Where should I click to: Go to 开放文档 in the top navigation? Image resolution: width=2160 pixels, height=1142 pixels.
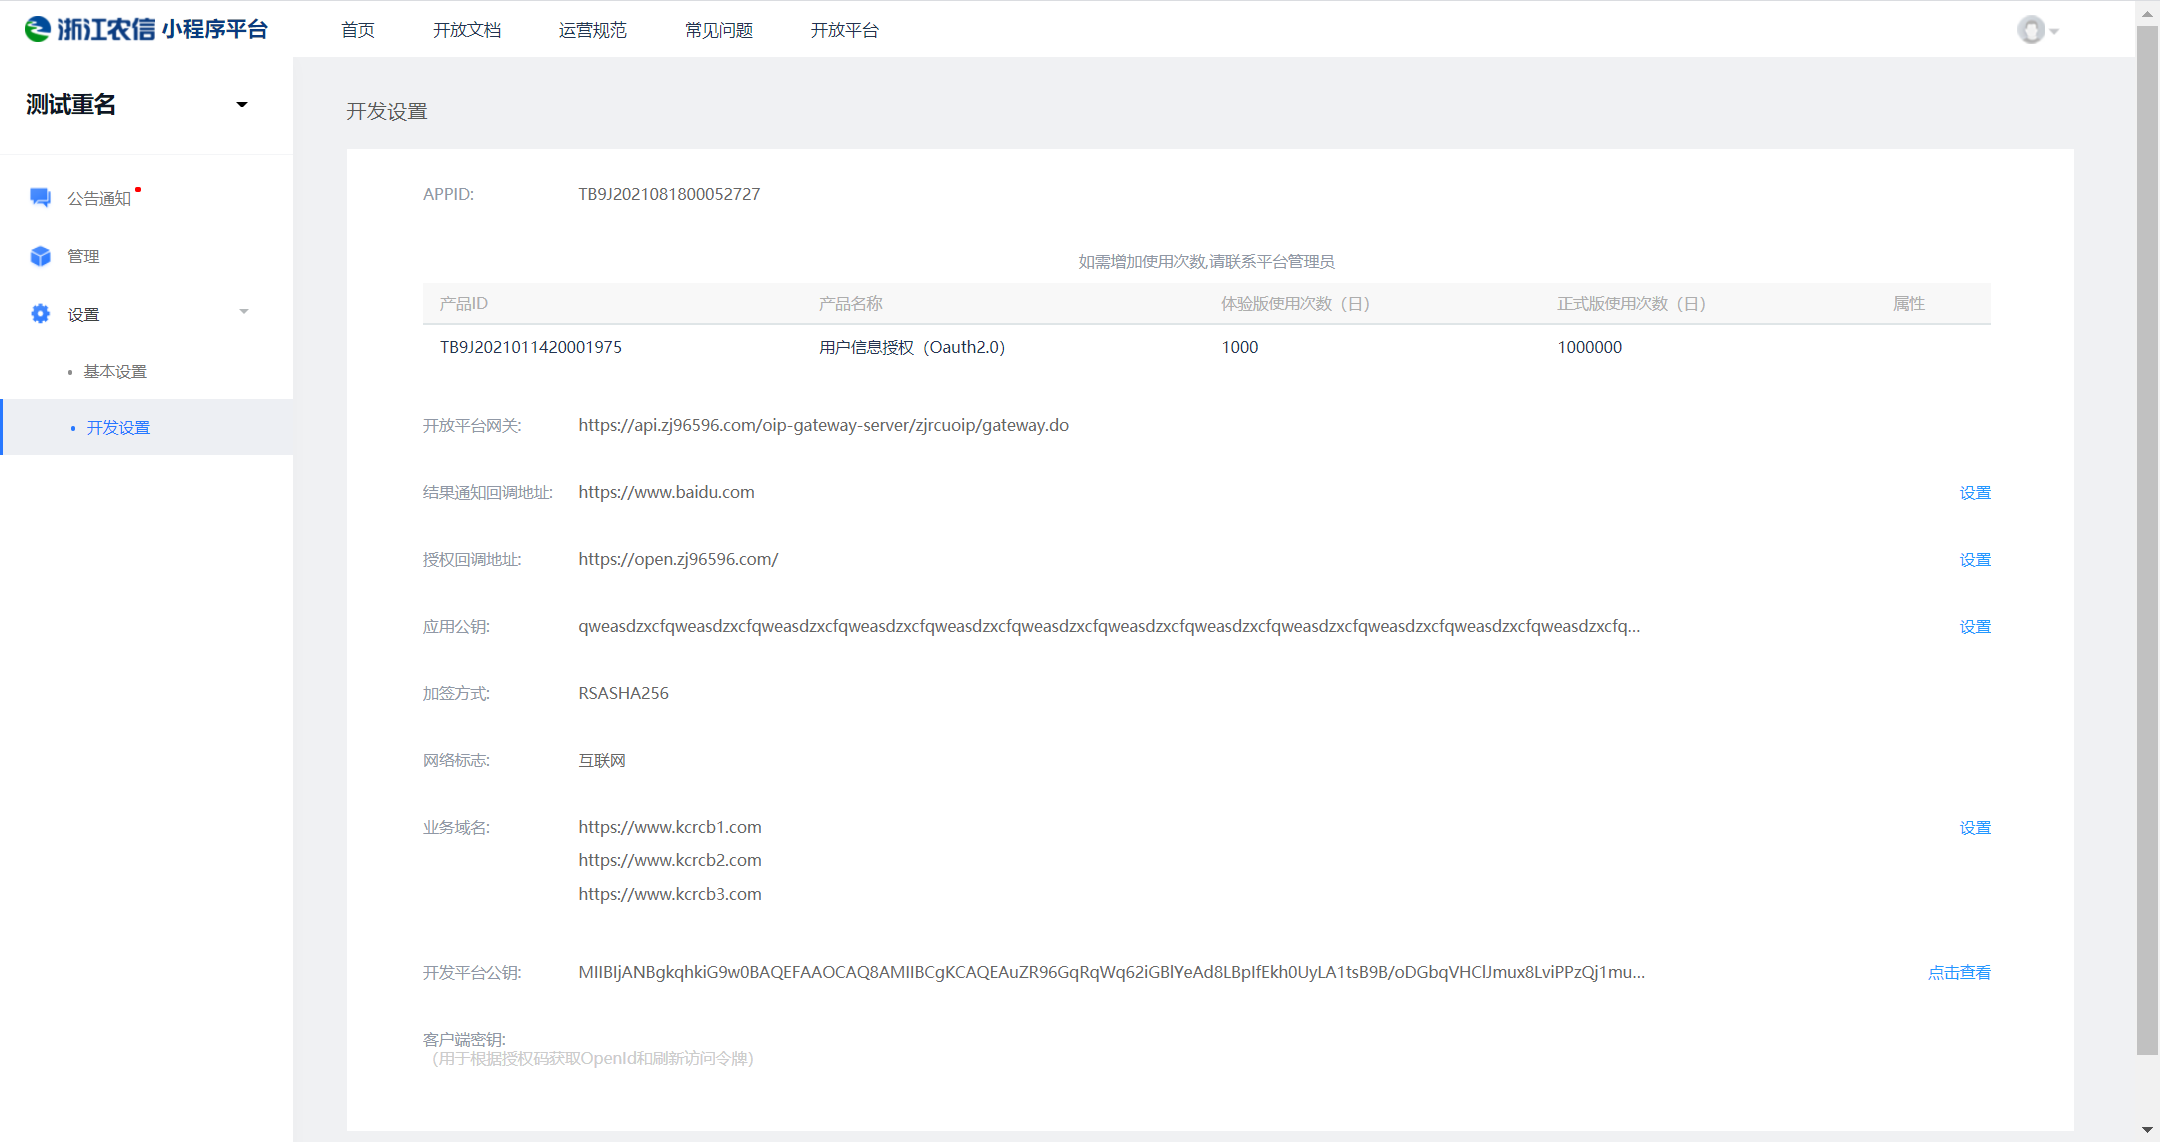point(467,30)
